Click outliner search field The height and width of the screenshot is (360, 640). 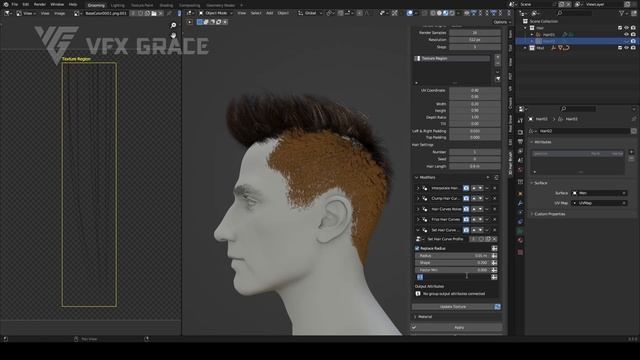point(576,13)
